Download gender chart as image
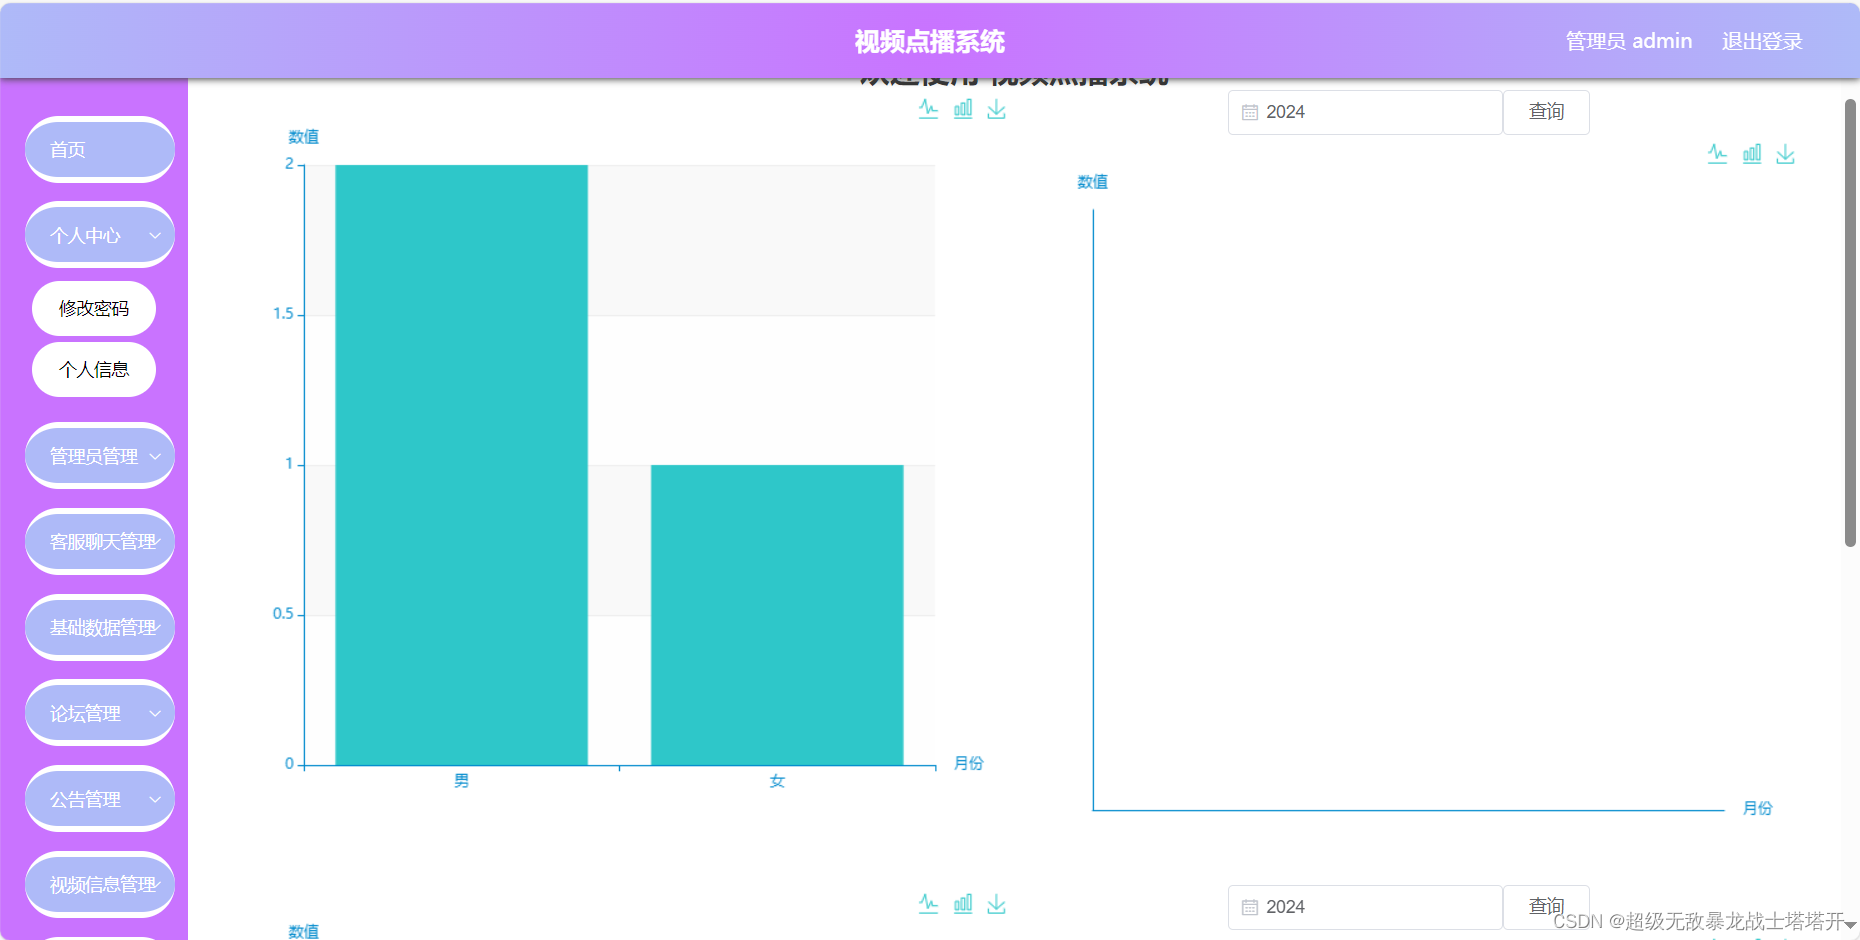Viewport: 1860px width, 940px height. click(x=996, y=109)
